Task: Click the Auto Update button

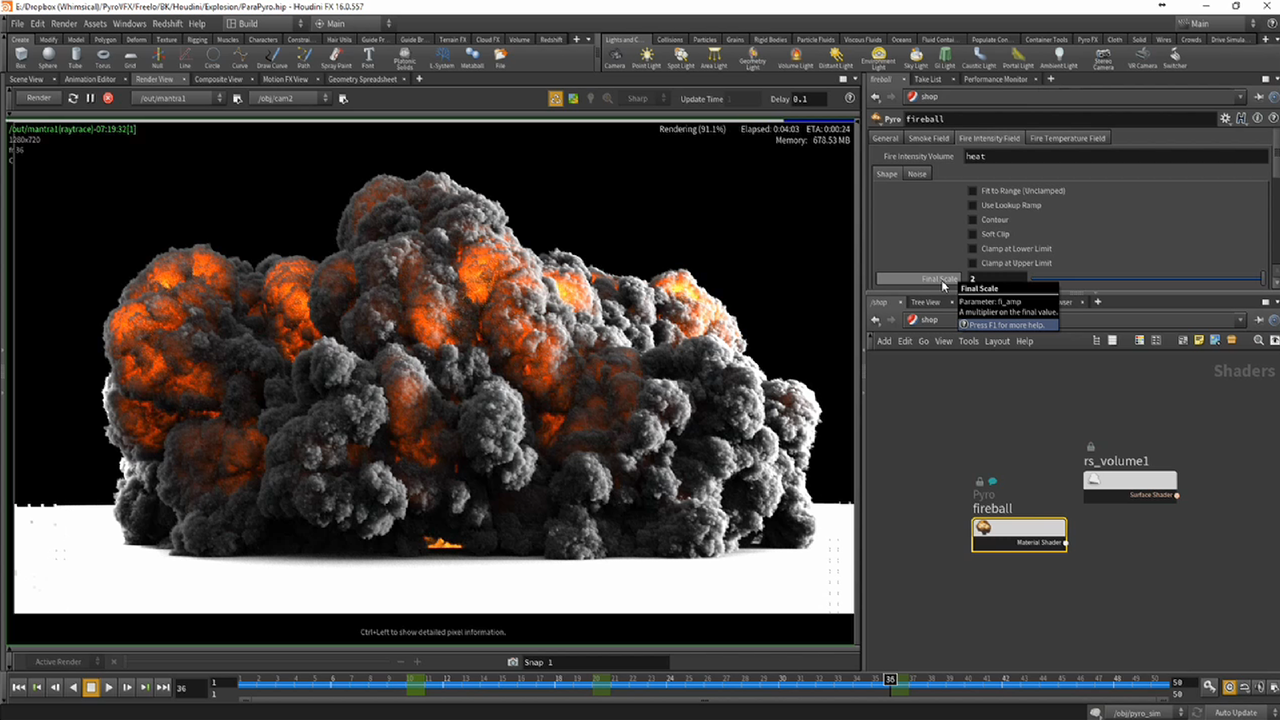Action: pyautogui.click(x=1235, y=712)
